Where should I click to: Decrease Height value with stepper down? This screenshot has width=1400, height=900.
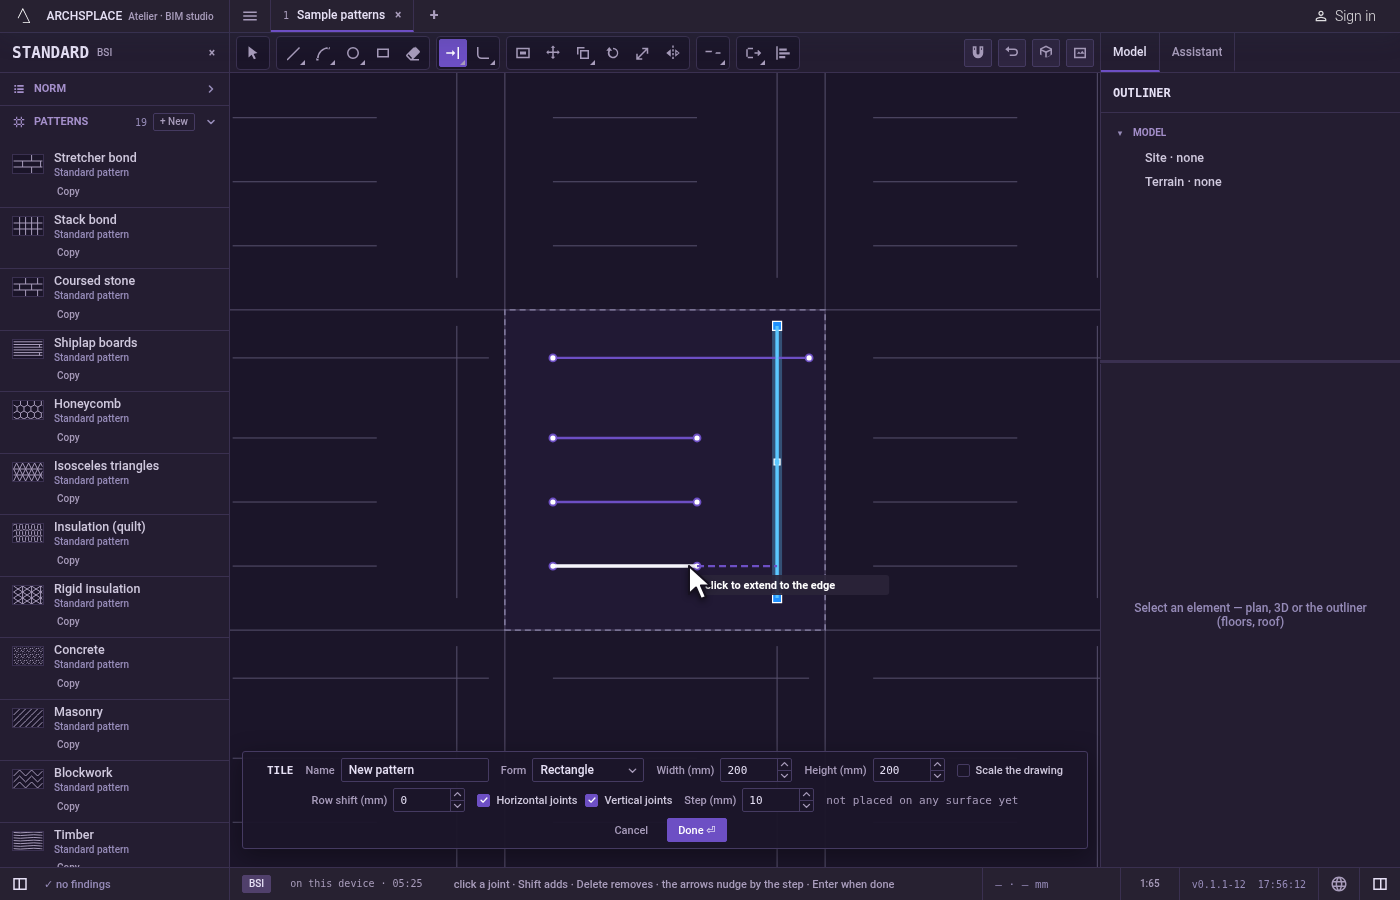(937, 776)
